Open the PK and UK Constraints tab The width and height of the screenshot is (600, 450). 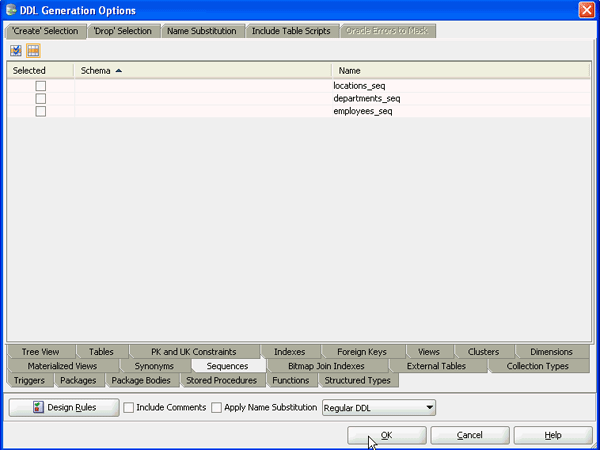coord(194,352)
